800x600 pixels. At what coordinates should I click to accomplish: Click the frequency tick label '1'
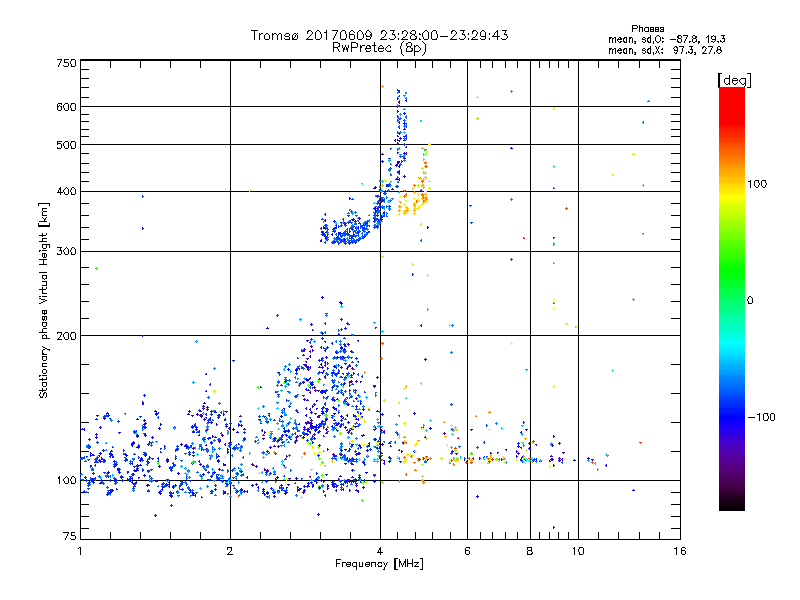click(x=80, y=551)
